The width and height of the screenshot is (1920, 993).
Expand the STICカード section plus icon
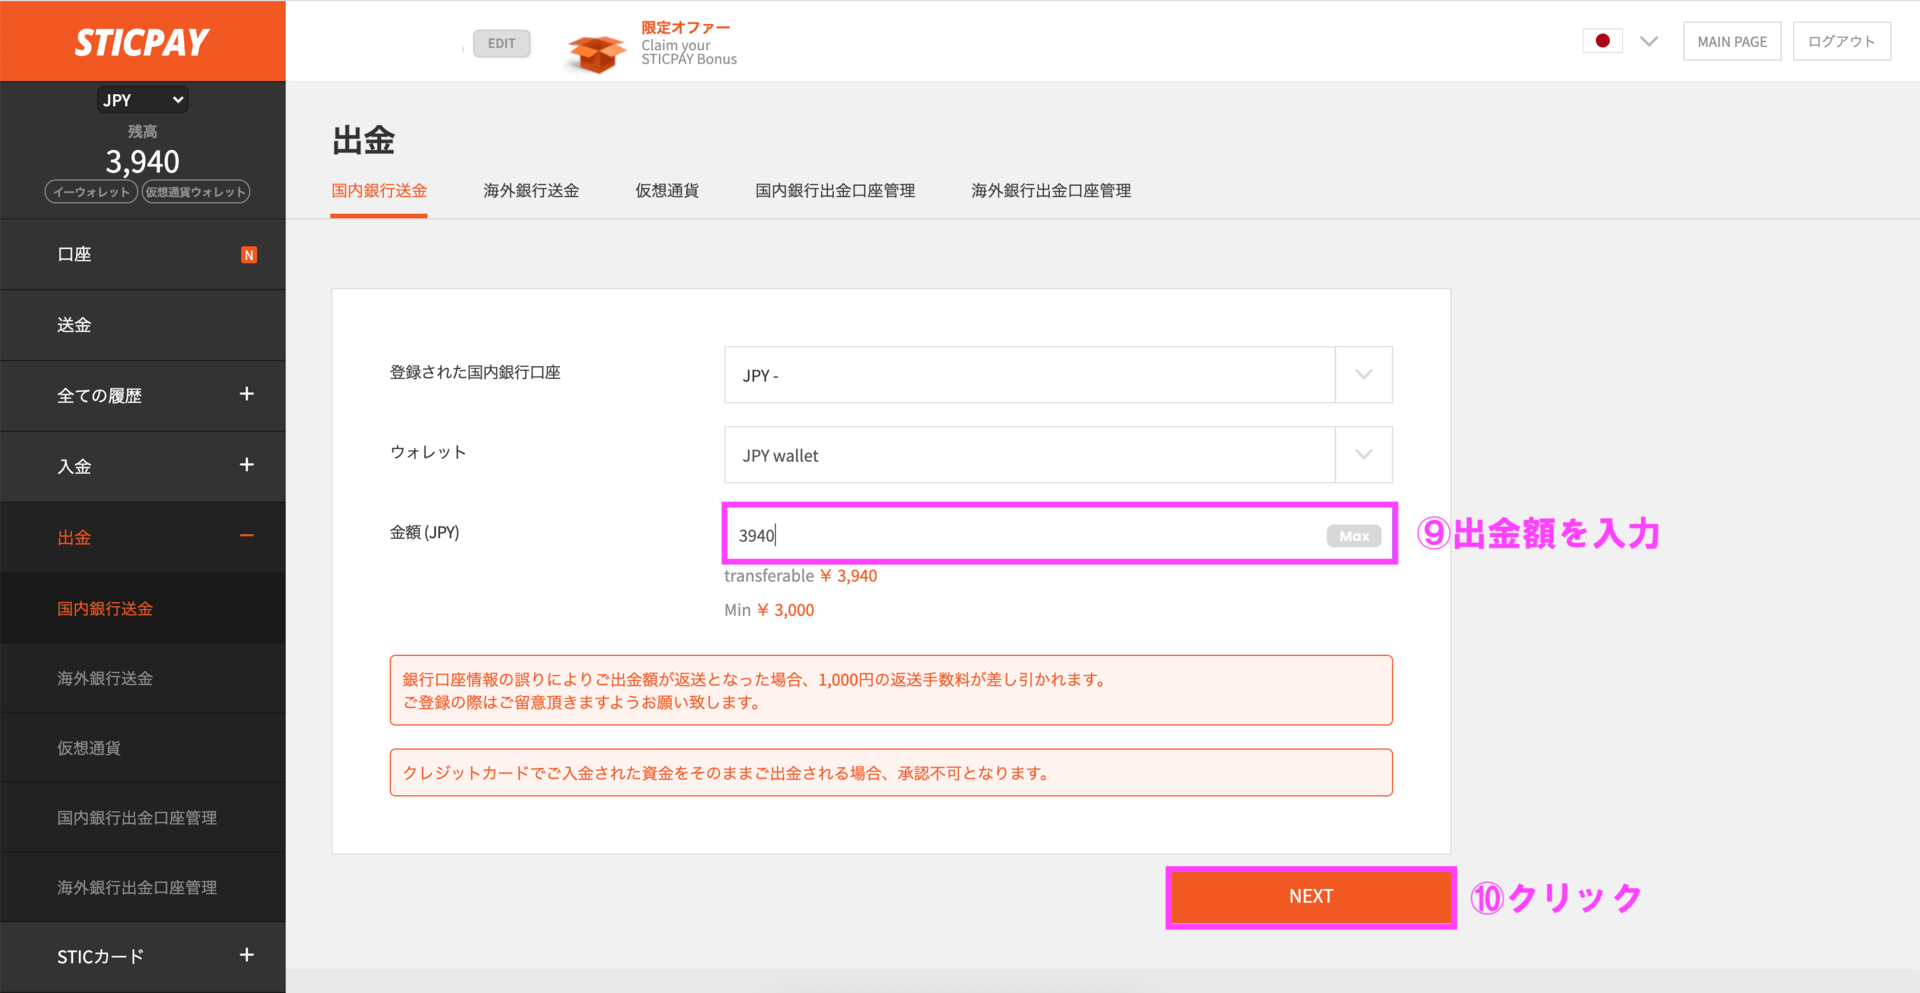(247, 955)
